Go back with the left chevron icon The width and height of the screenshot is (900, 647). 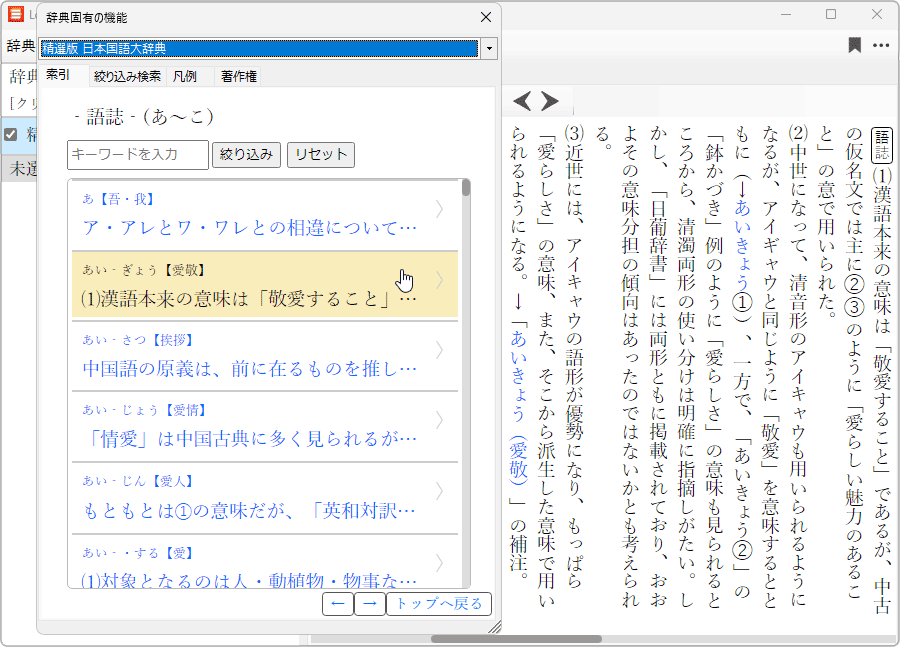(522, 101)
